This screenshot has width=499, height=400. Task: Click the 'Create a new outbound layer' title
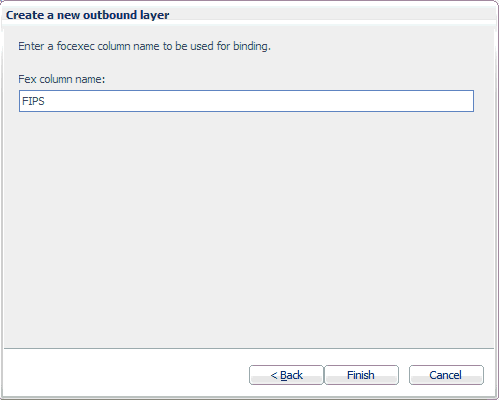[x=88, y=15]
